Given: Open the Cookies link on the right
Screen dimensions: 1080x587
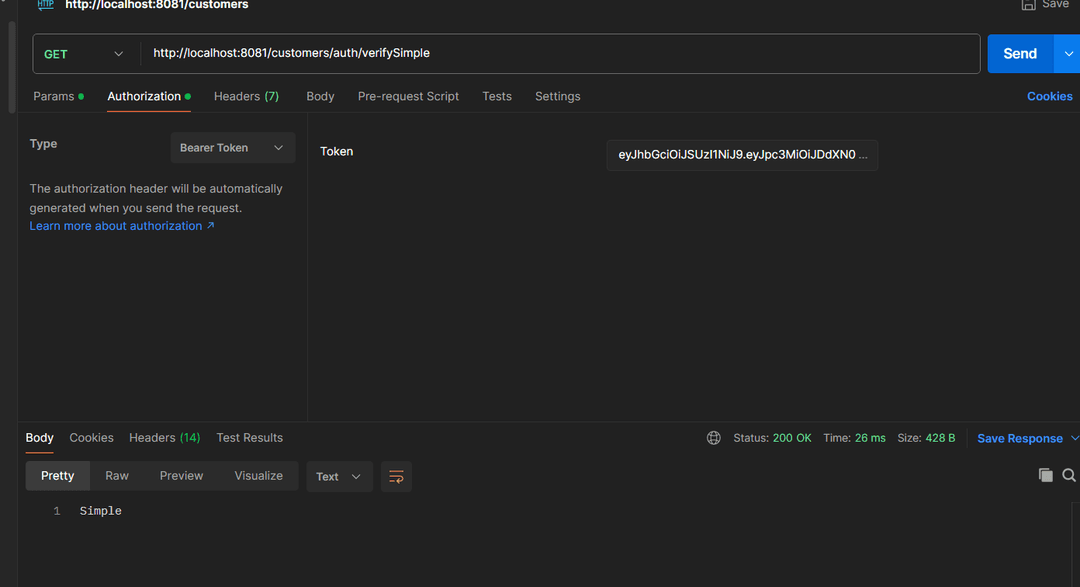Looking at the screenshot, I should pos(1049,97).
